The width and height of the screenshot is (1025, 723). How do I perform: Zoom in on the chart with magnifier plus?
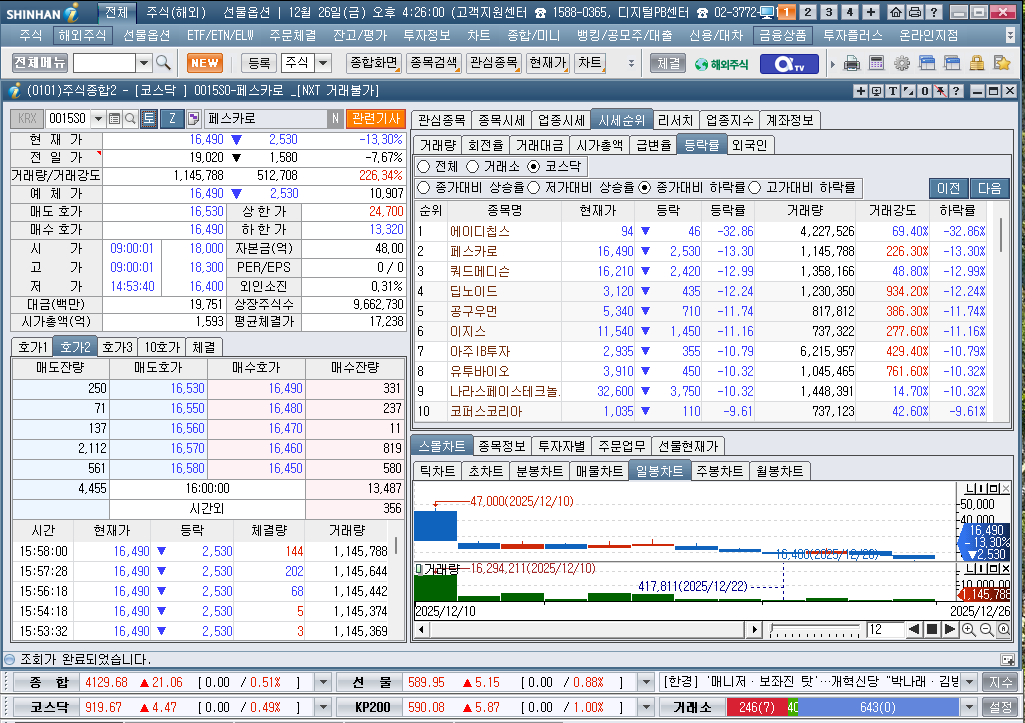969,630
